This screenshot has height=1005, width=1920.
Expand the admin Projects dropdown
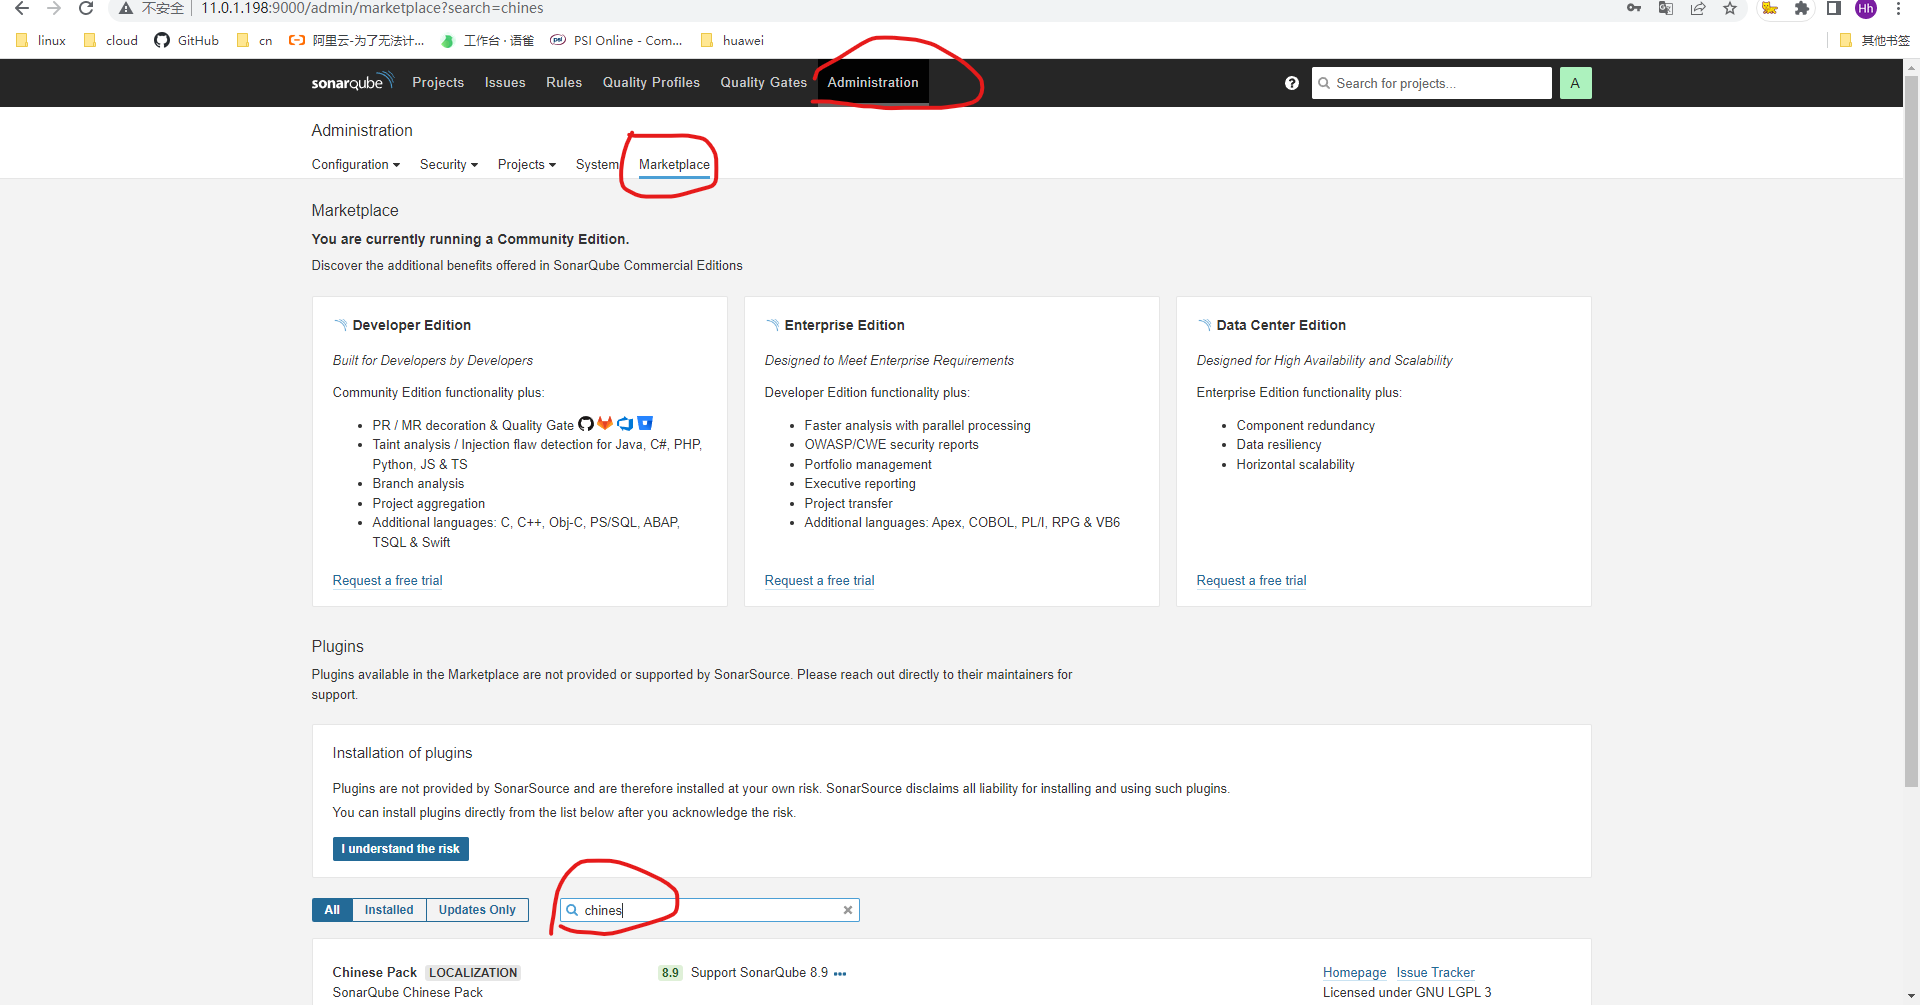coord(526,165)
